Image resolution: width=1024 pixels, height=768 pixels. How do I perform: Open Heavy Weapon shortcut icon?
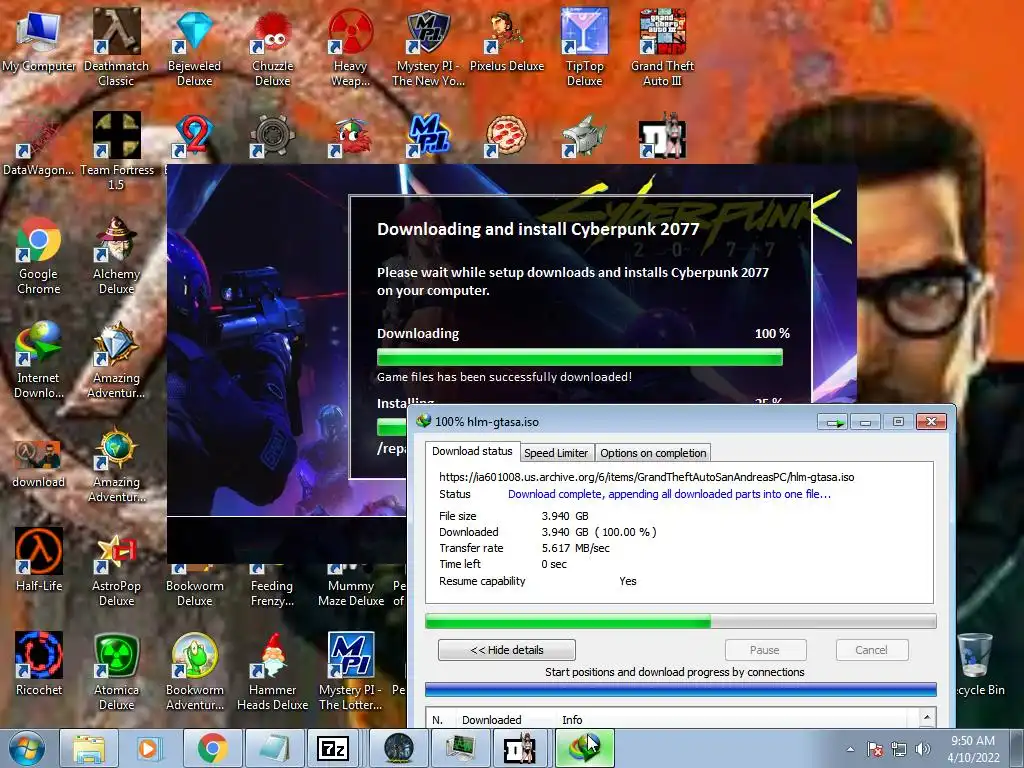click(351, 48)
